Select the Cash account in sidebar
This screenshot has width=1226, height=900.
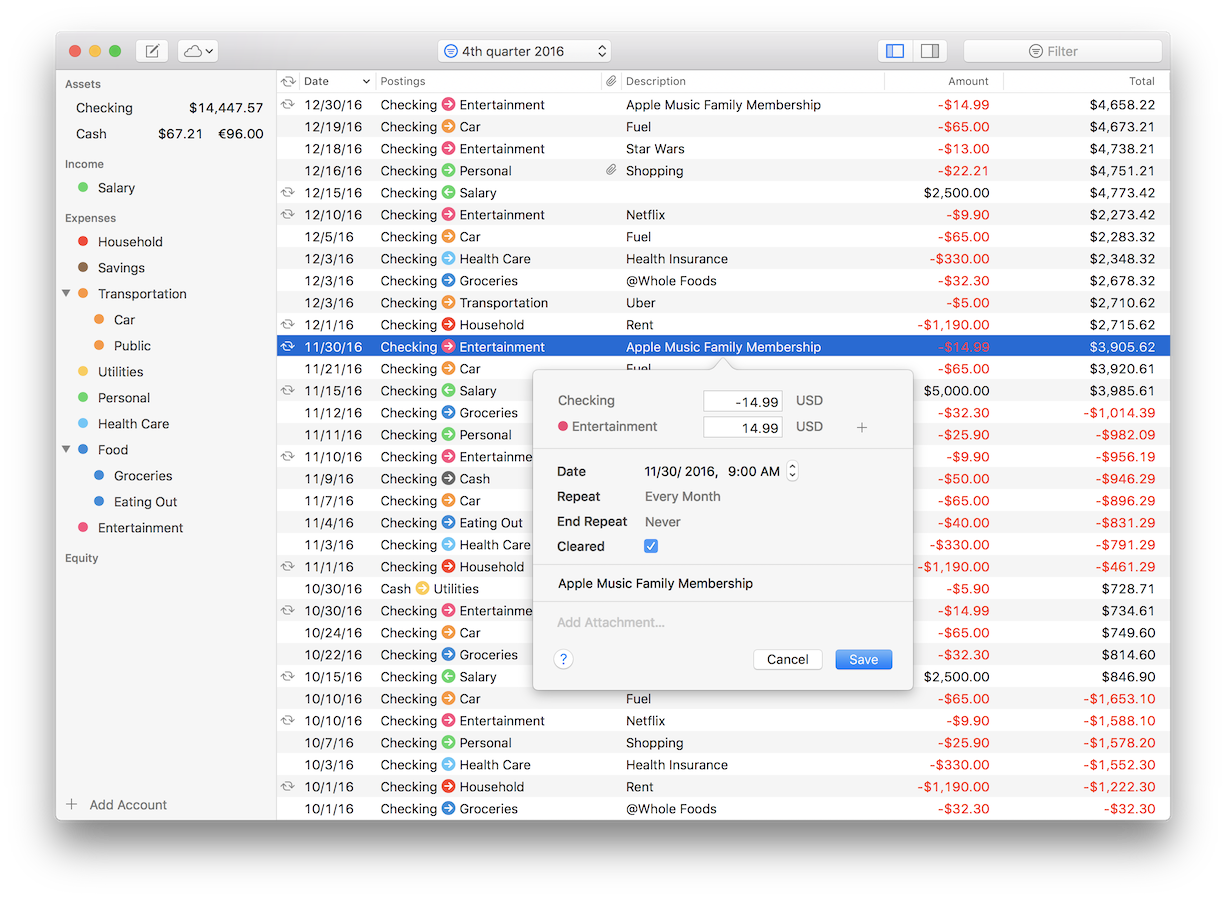tap(166, 134)
